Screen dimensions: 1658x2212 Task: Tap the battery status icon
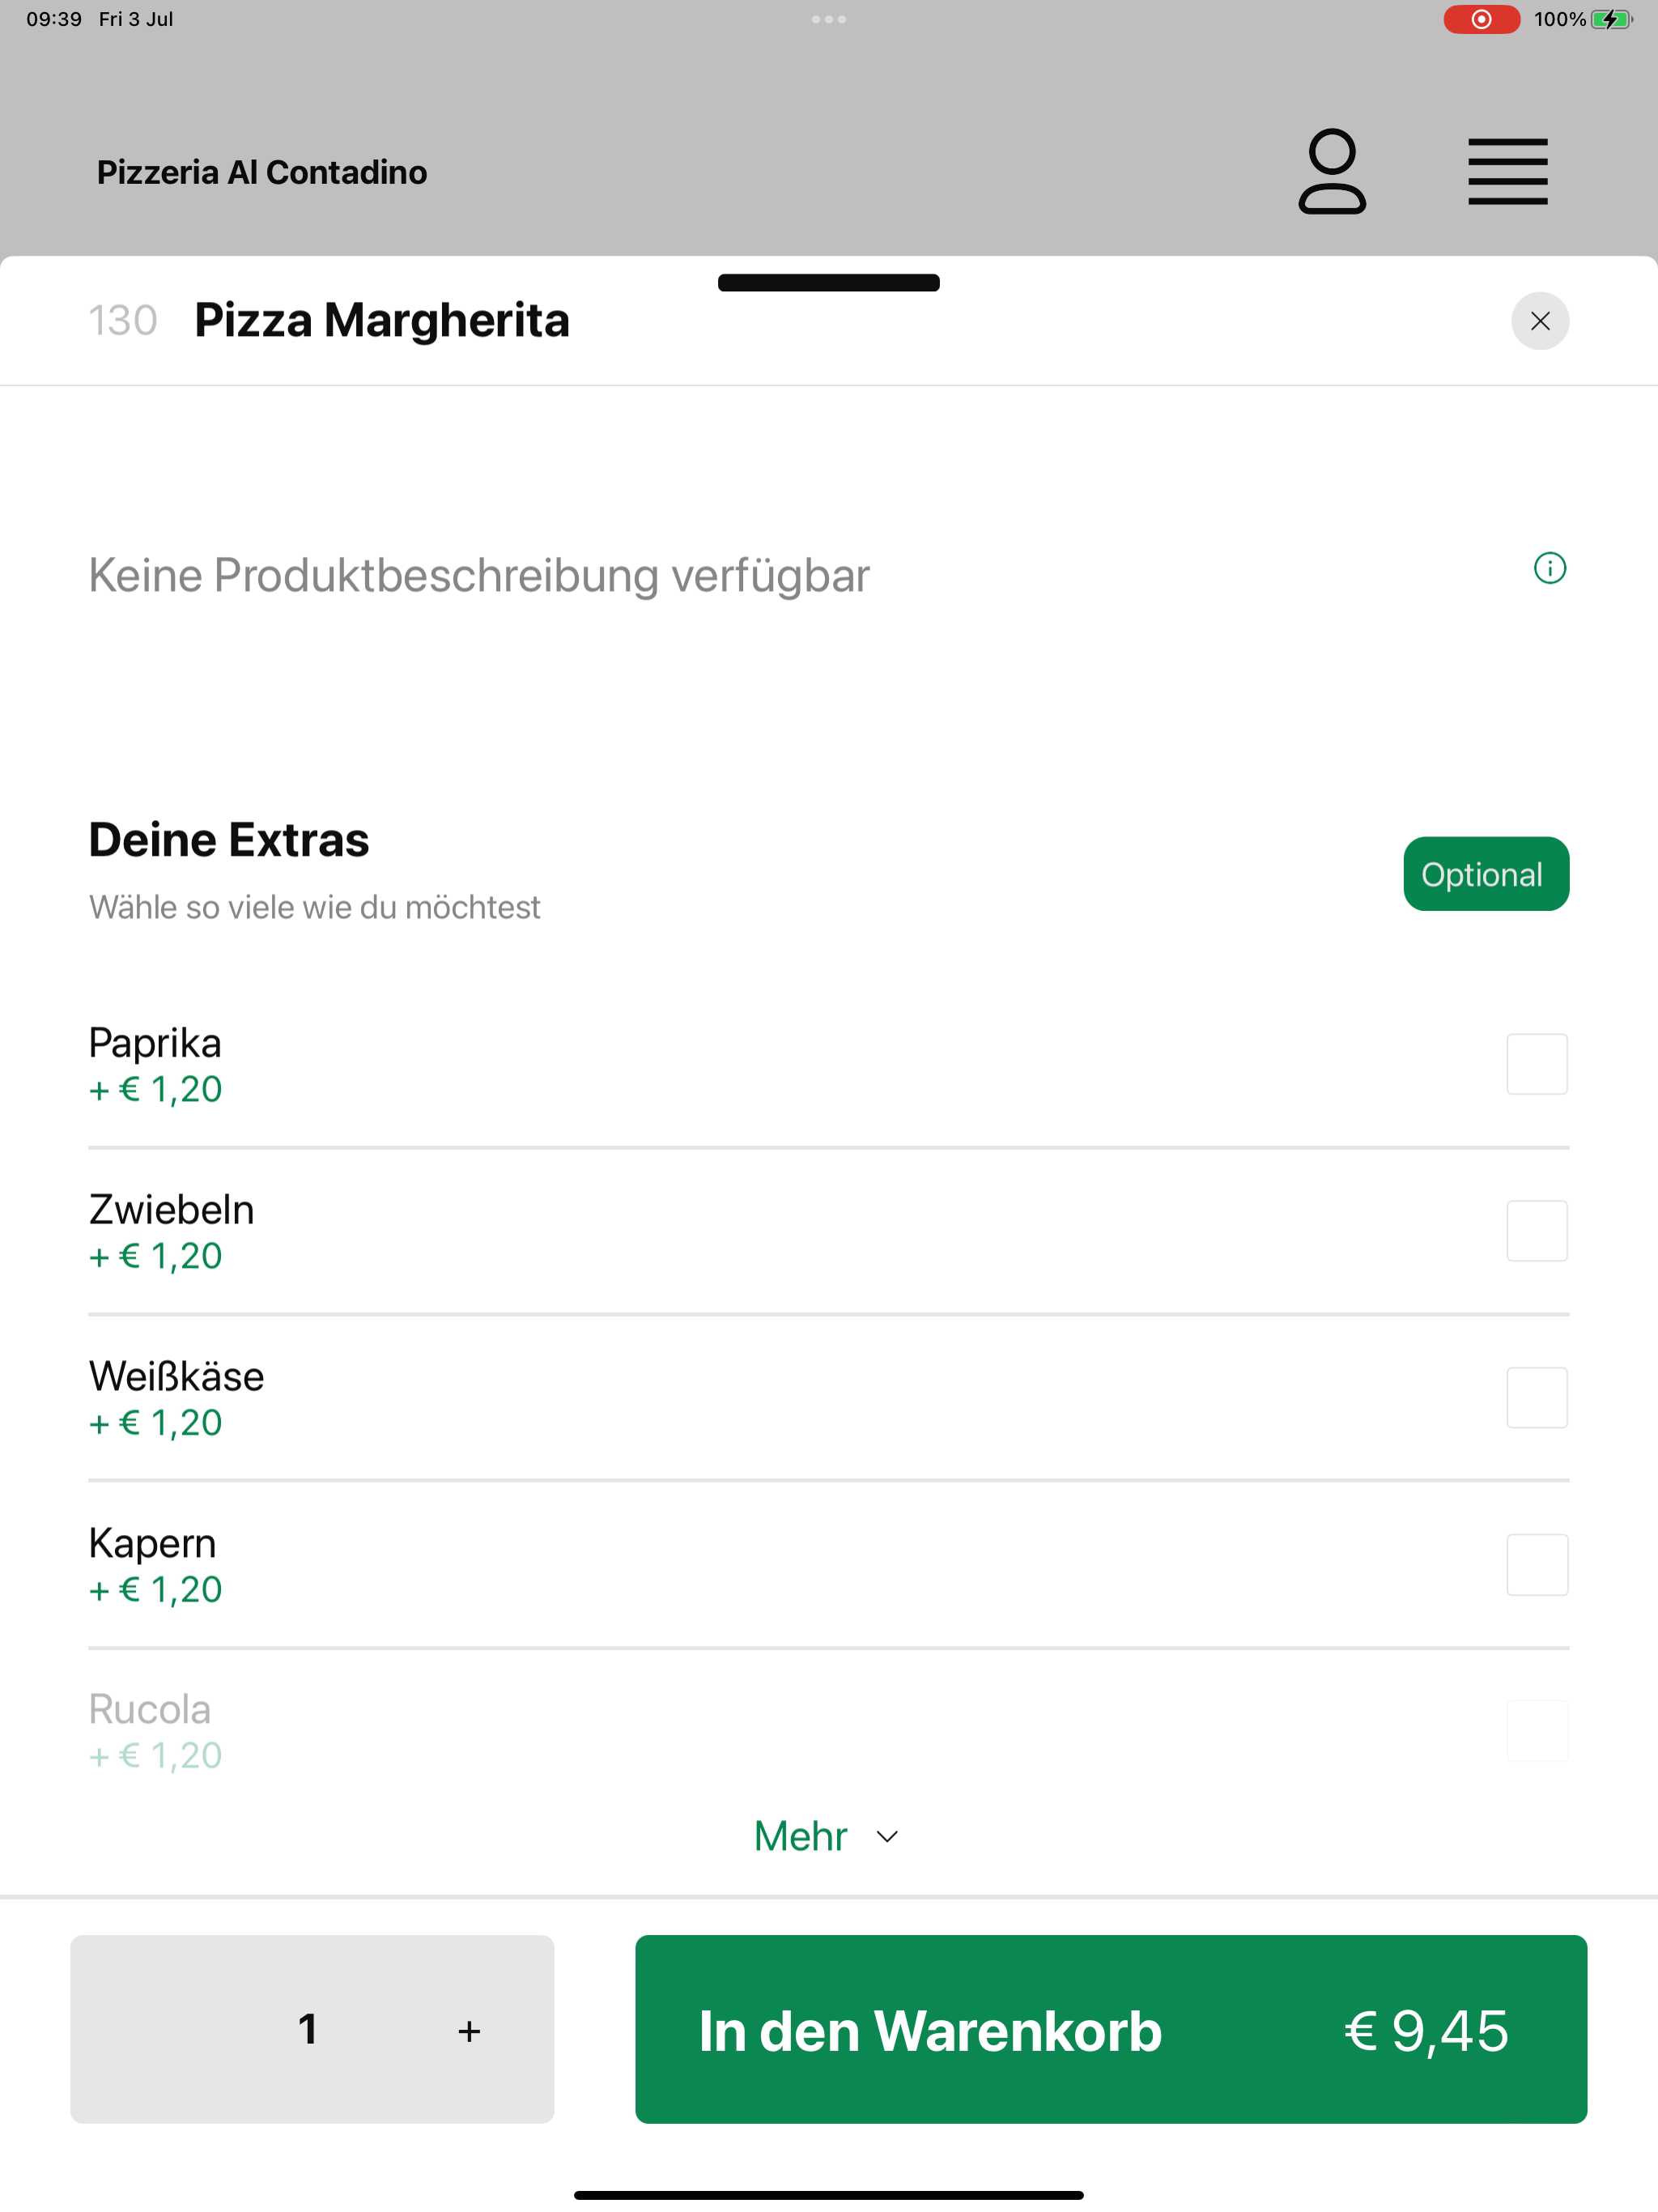coord(1612,19)
